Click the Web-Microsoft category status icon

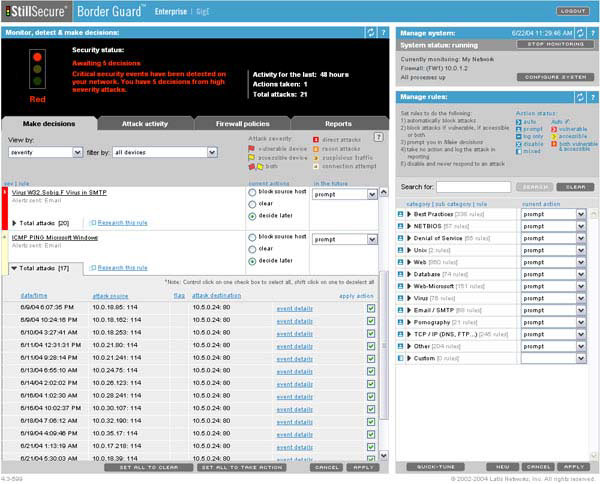pos(400,286)
